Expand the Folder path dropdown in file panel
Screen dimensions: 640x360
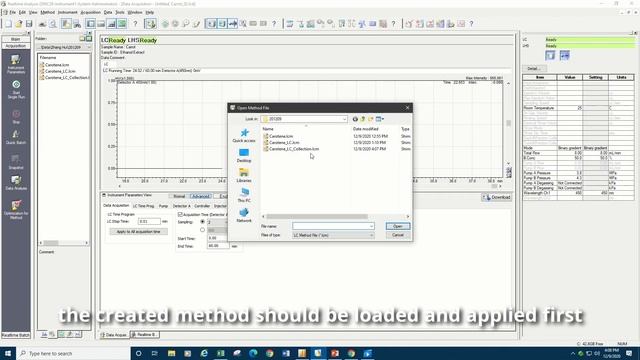(x=89, y=47)
